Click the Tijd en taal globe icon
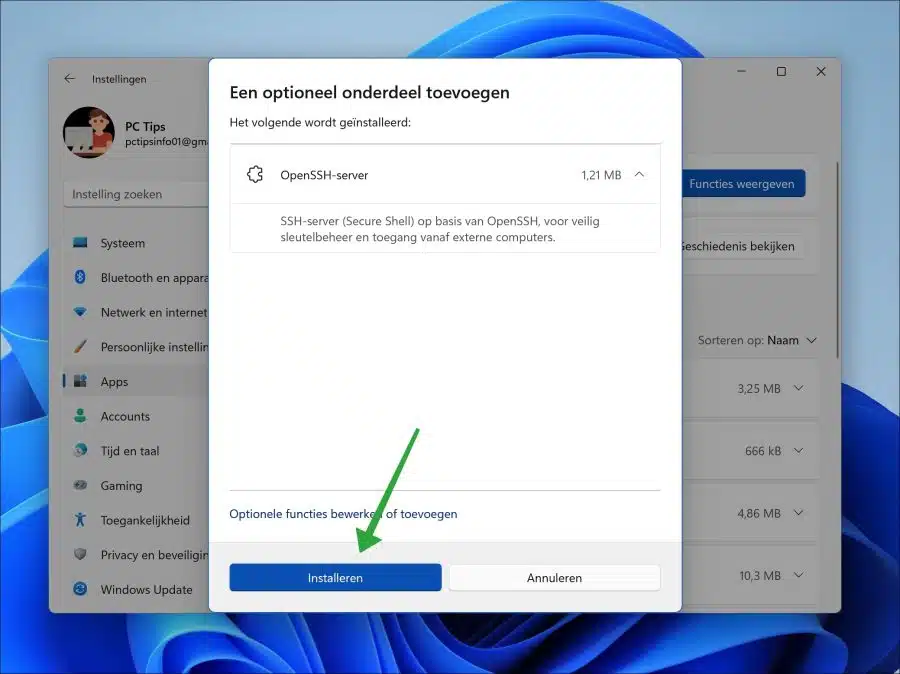 click(x=80, y=450)
